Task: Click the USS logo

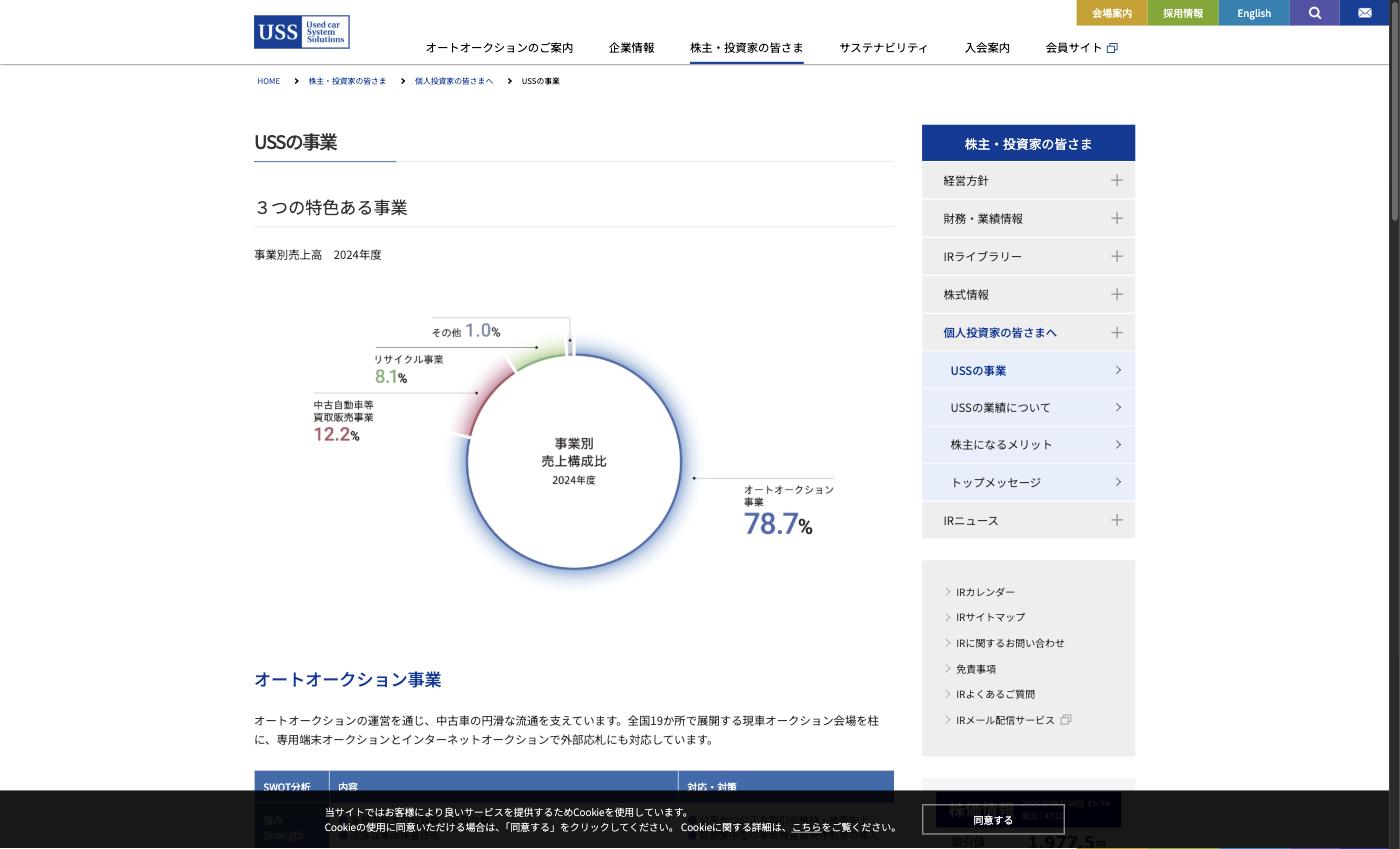Action: click(x=302, y=32)
